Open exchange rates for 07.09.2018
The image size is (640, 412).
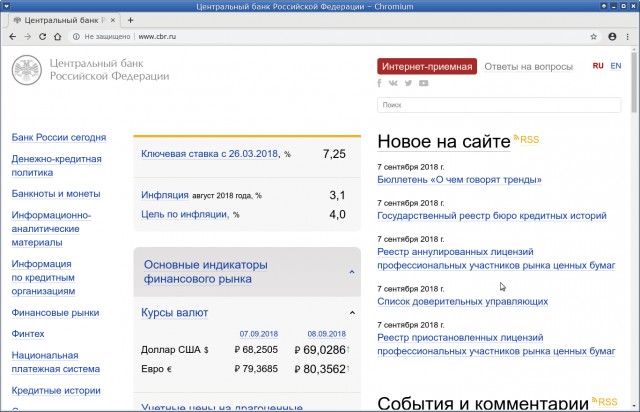[x=259, y=334]
